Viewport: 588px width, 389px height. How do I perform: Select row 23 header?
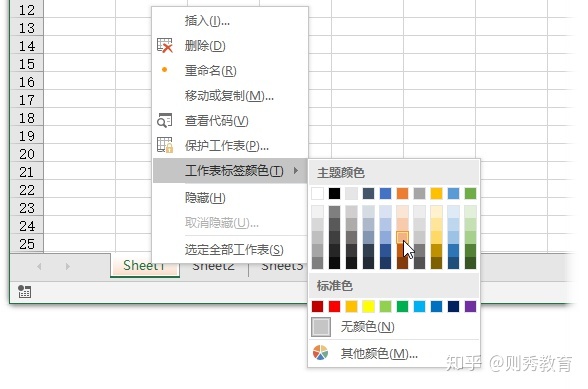click(27, 208)
